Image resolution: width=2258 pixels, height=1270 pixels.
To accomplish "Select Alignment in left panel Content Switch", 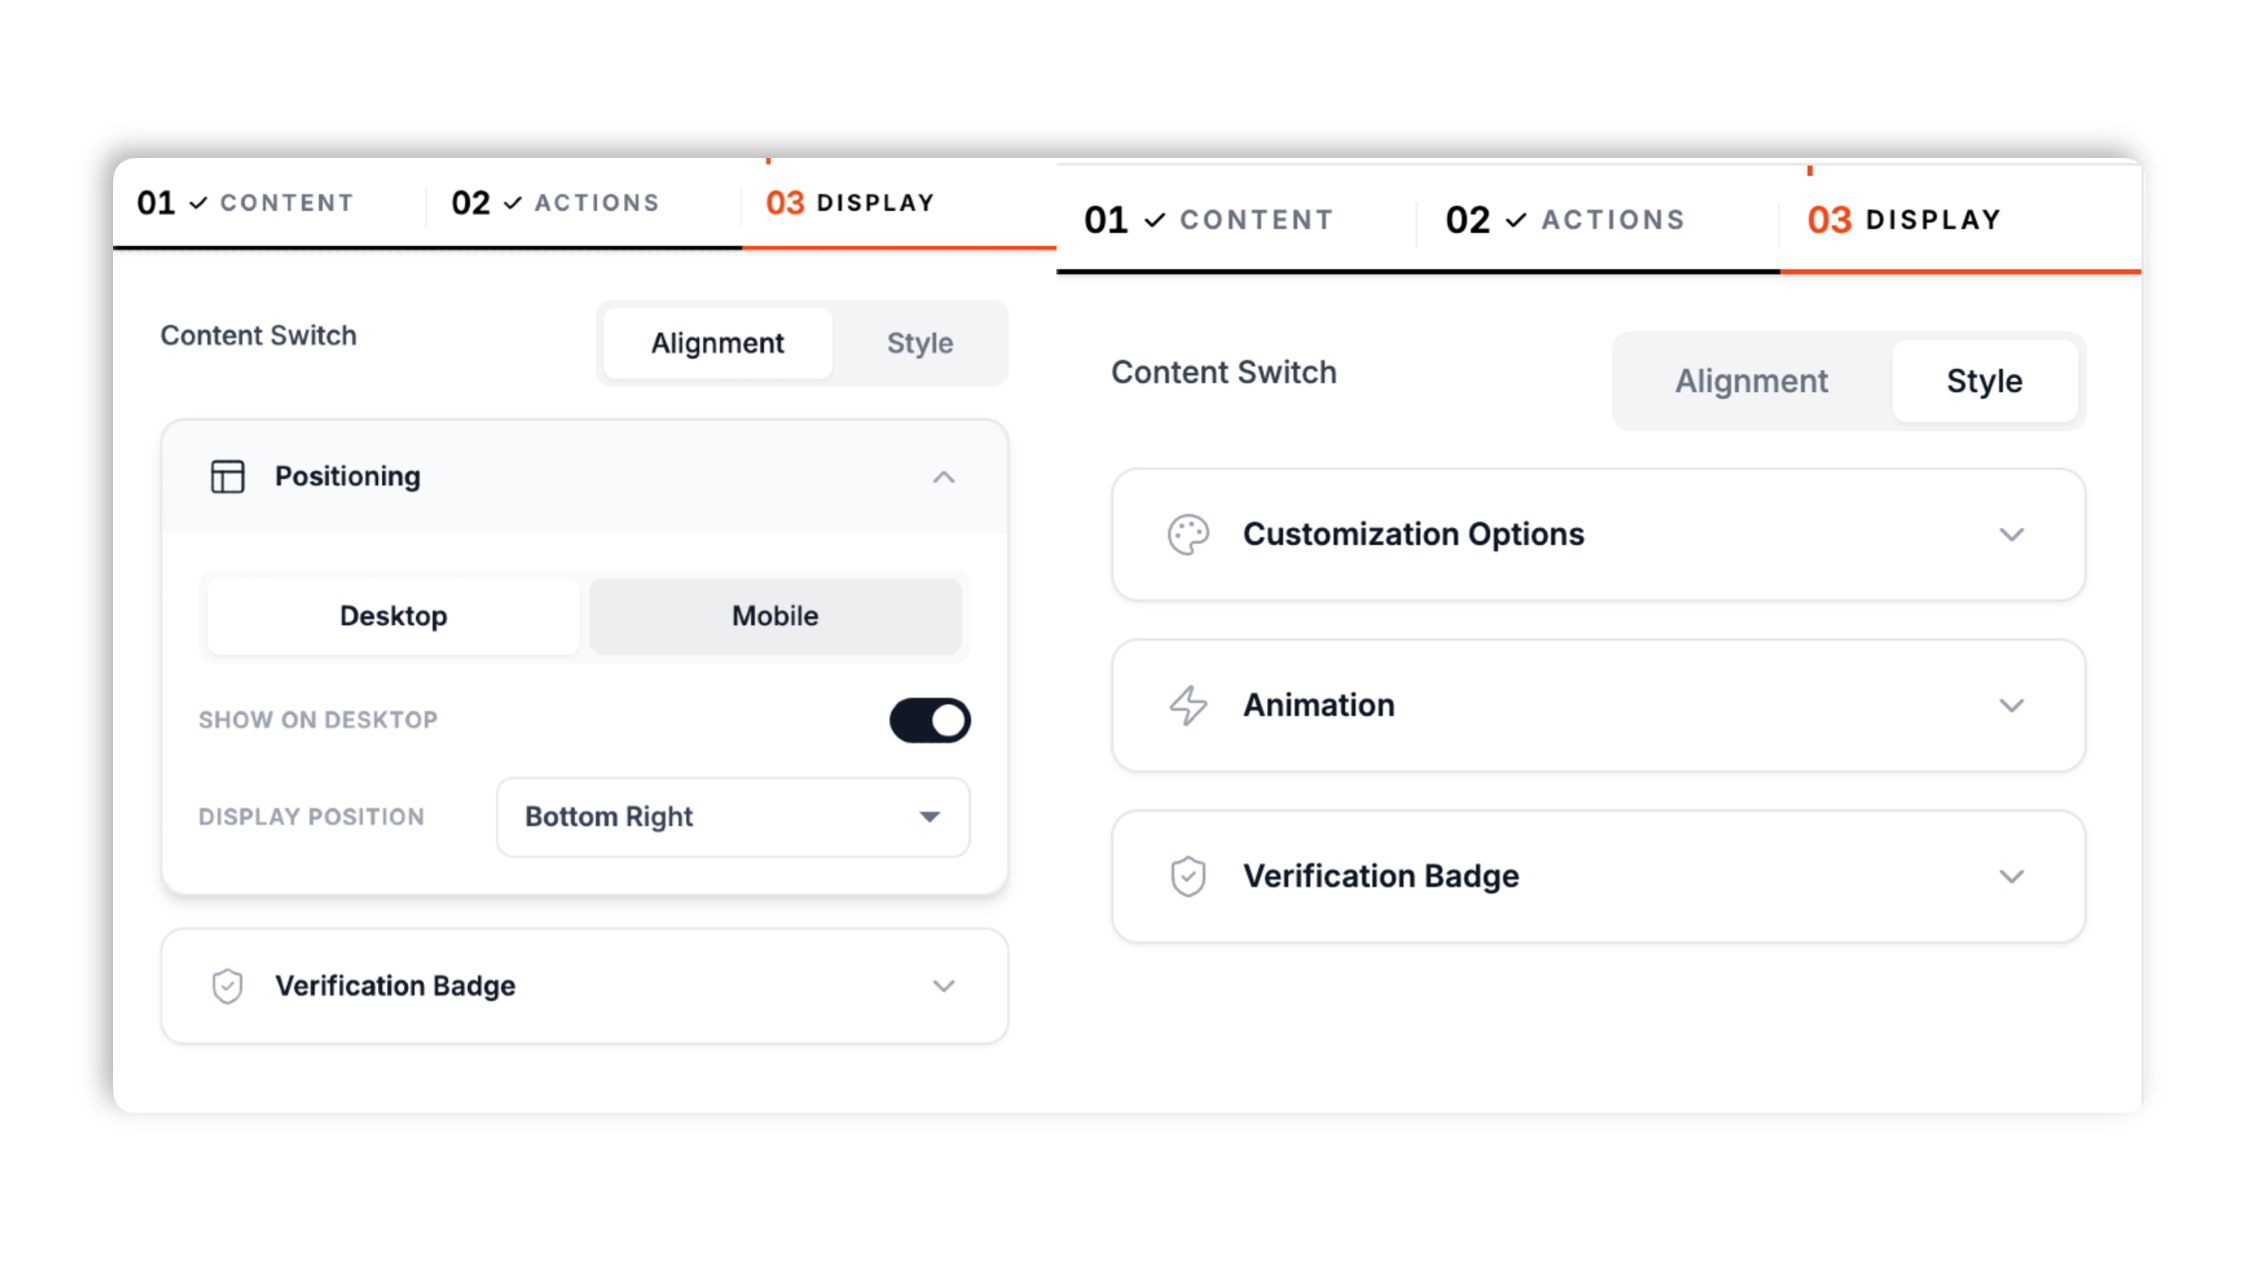I will click(x=718, y=343).
